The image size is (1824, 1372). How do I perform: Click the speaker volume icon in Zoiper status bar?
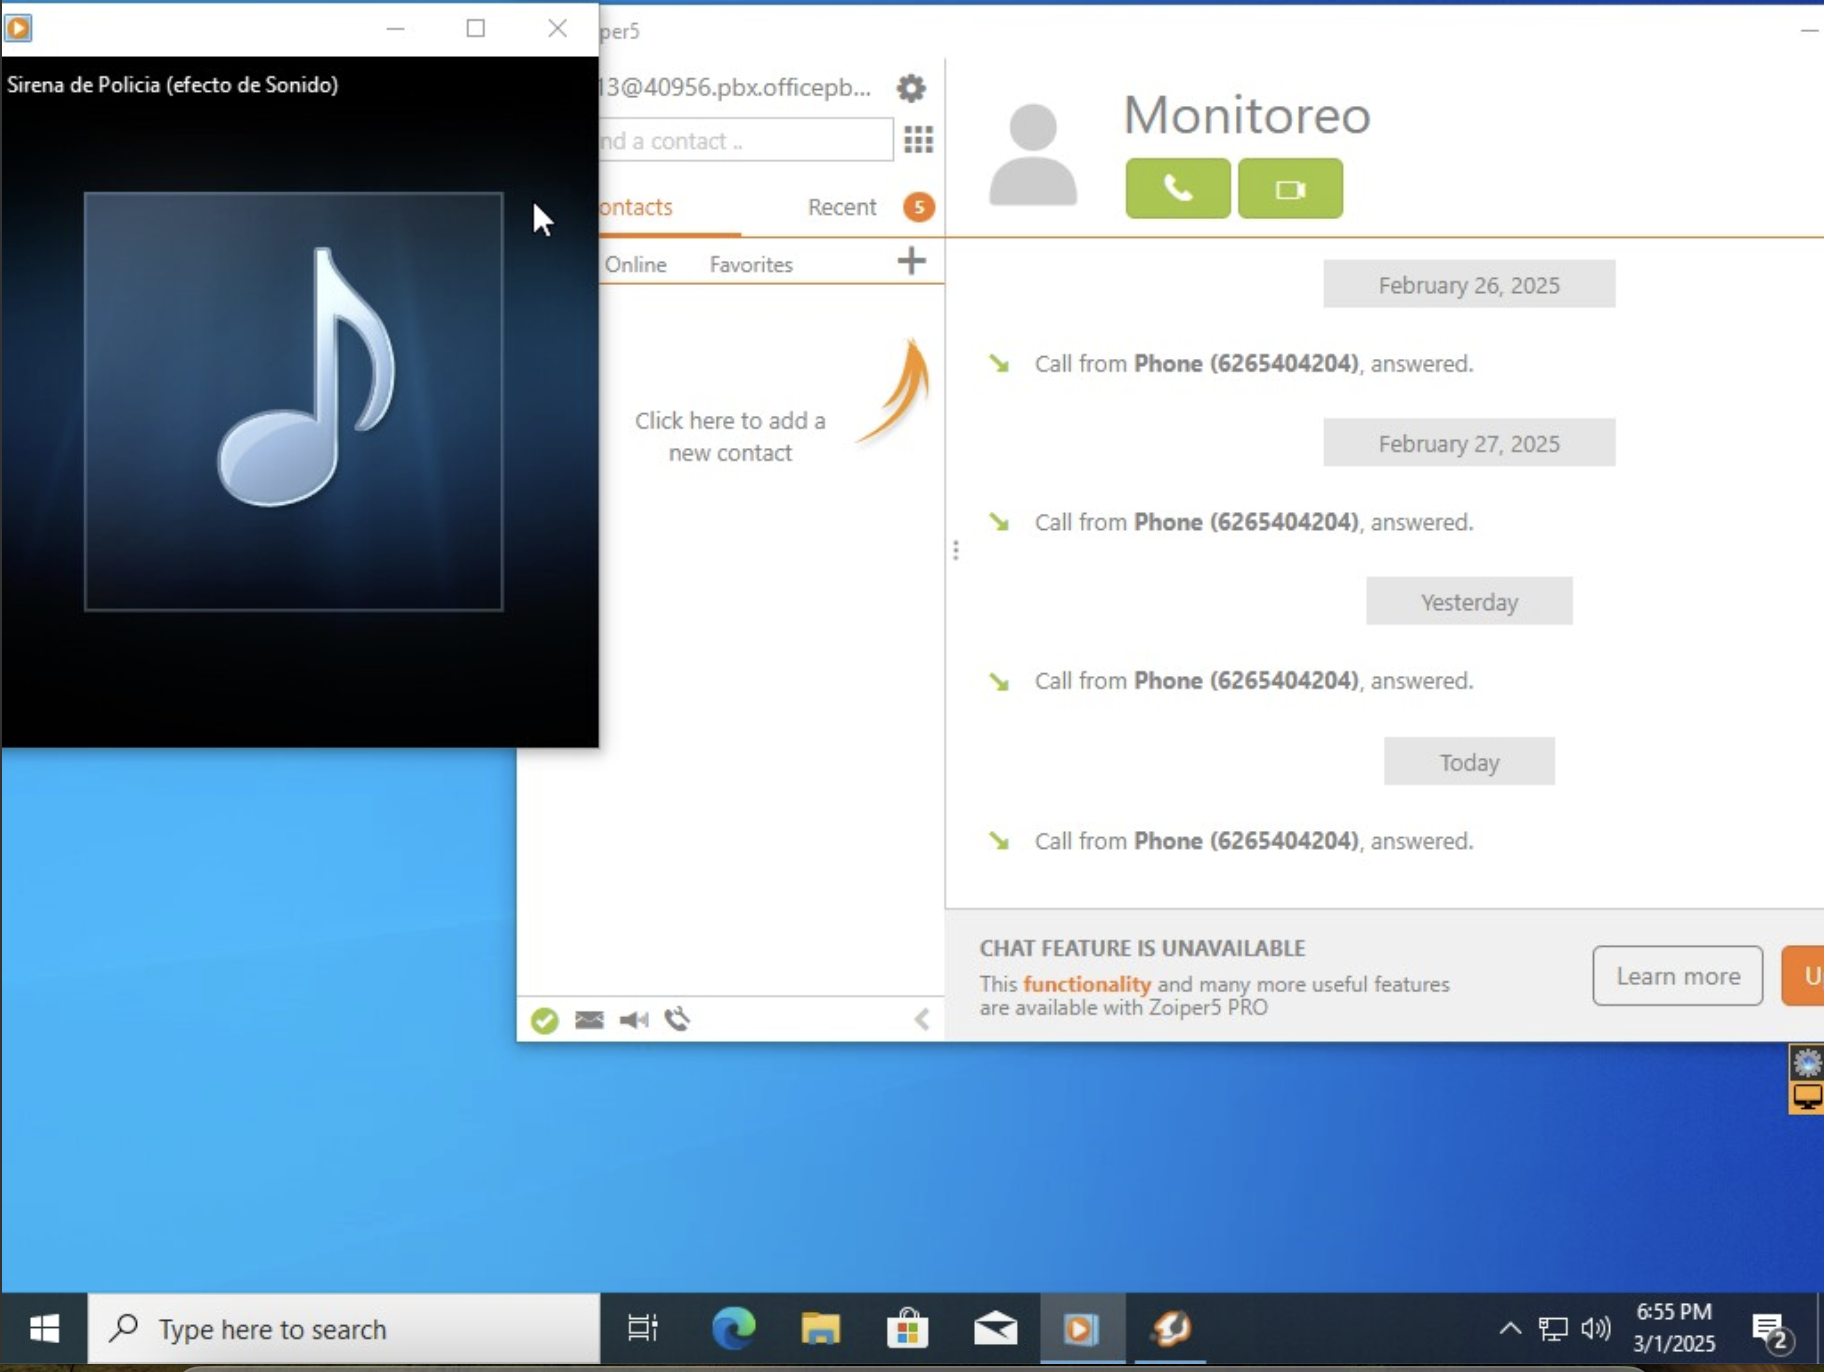click(634, 1019)
